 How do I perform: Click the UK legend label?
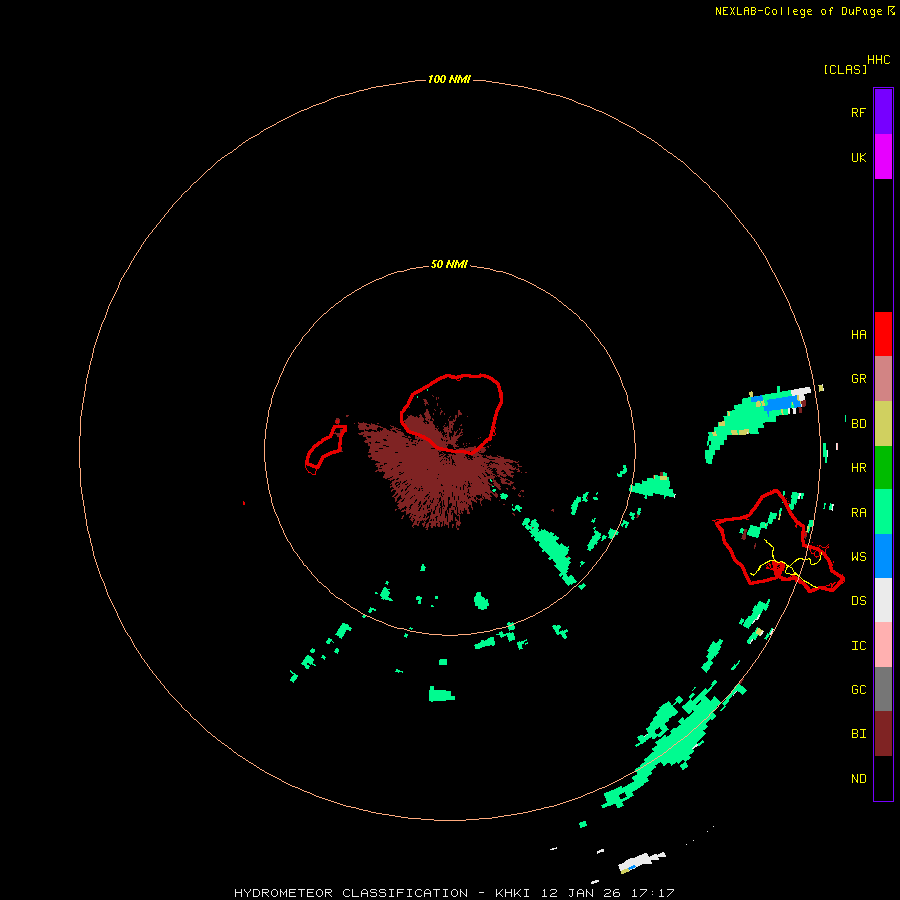pyautogui.click(x=858, y=157)
